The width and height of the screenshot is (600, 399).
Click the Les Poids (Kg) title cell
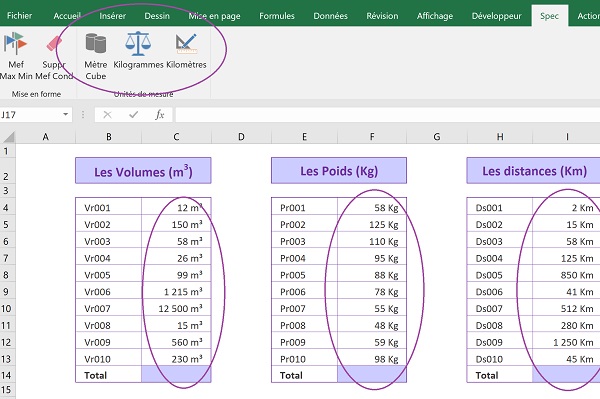coord(339,171)
